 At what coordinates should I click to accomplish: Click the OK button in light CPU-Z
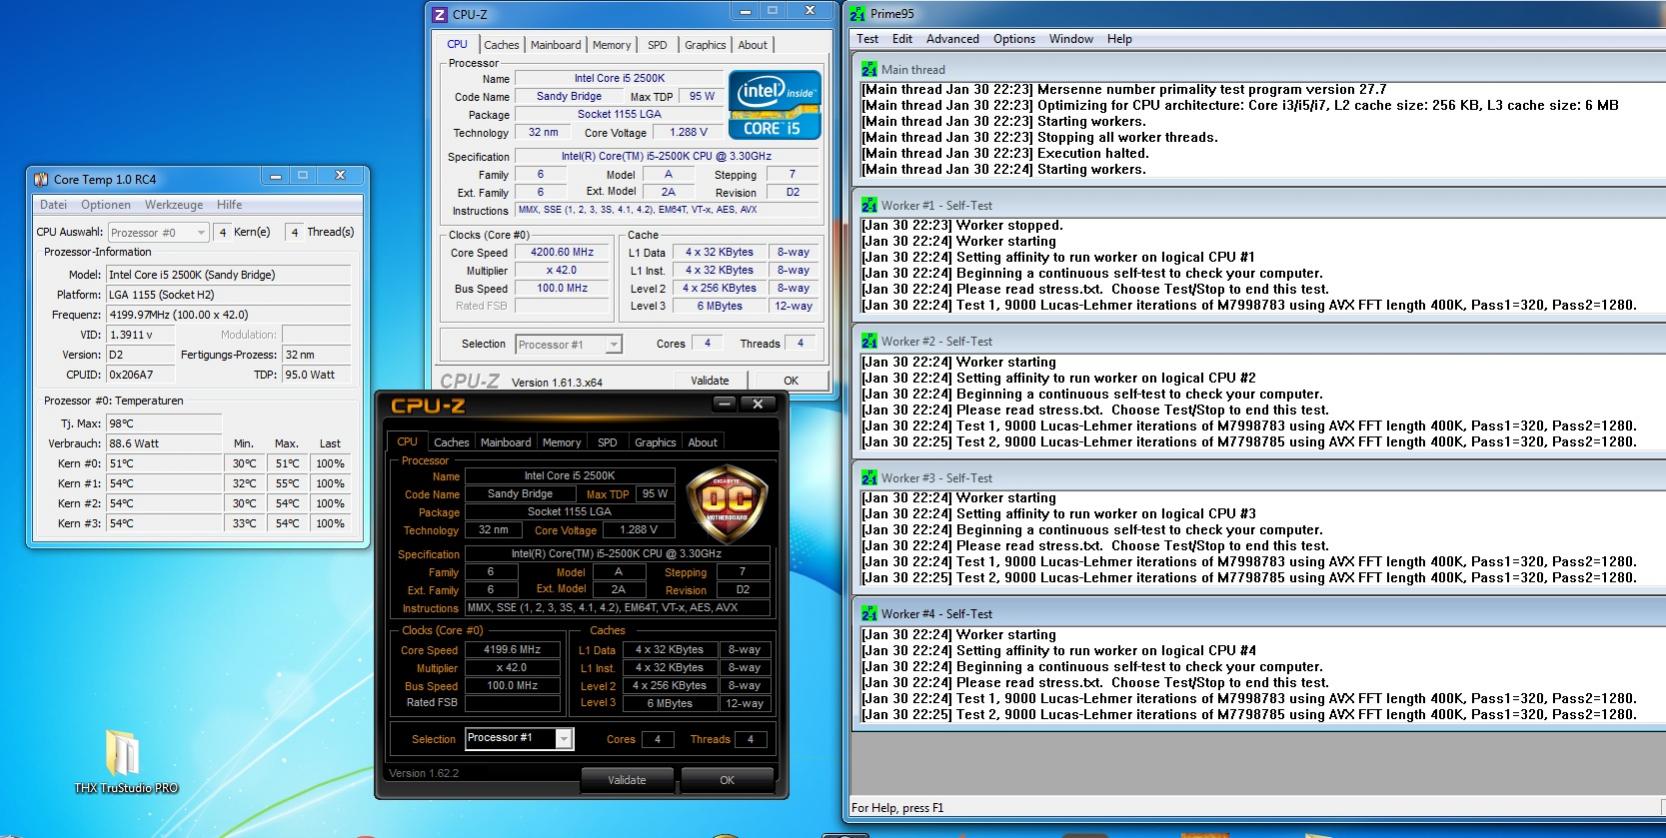point(791,381)
